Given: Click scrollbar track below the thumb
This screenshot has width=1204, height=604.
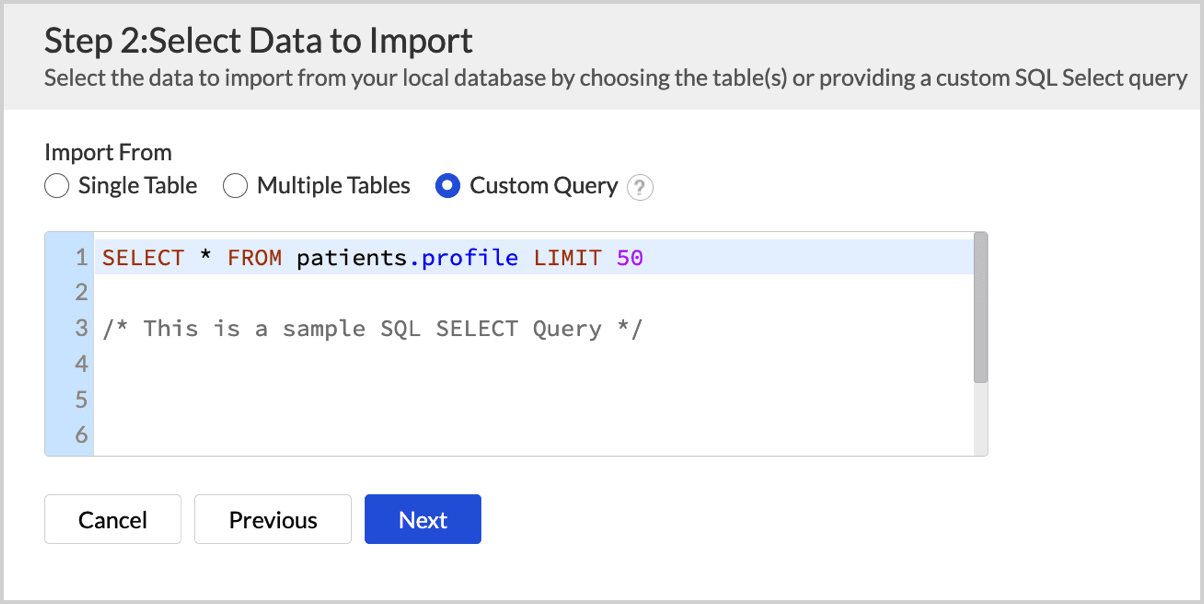Looking at the screenshot, I should 980,420.
